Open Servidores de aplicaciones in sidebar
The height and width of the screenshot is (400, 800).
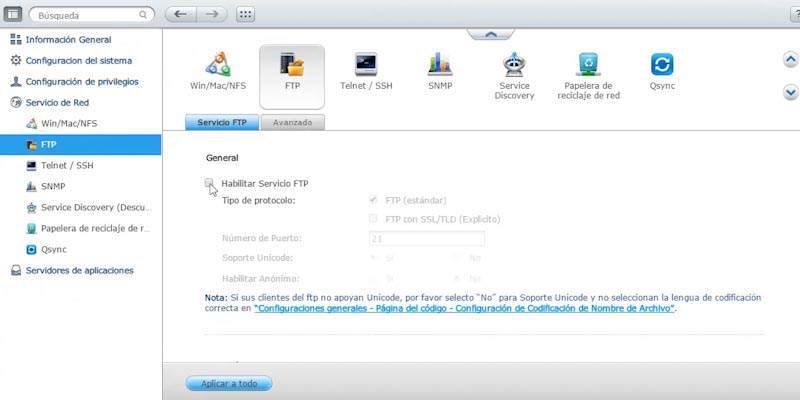click(x=80, y=270)
